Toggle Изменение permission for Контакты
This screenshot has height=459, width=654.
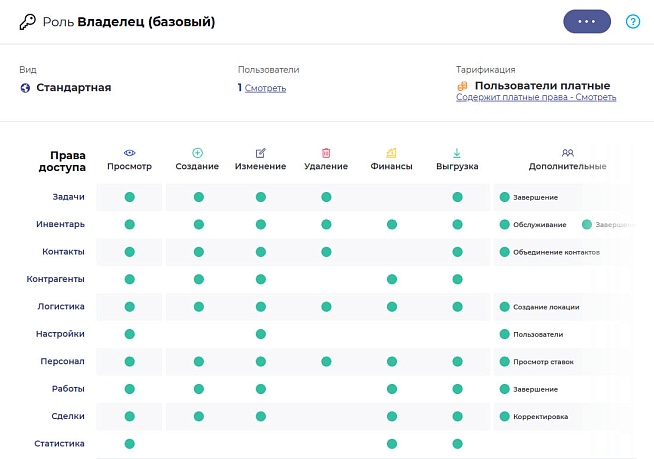tap(261, 252)
